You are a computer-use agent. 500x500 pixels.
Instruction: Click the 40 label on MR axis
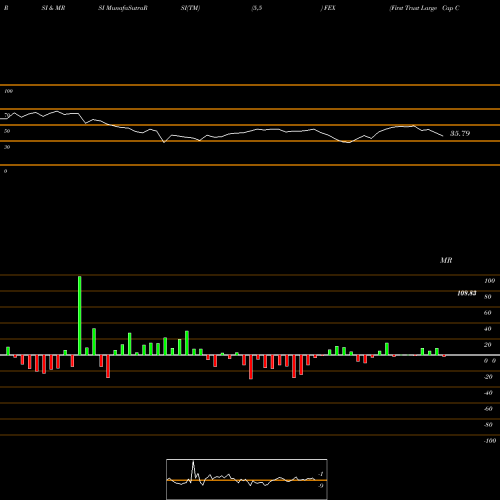click(488, 329)
